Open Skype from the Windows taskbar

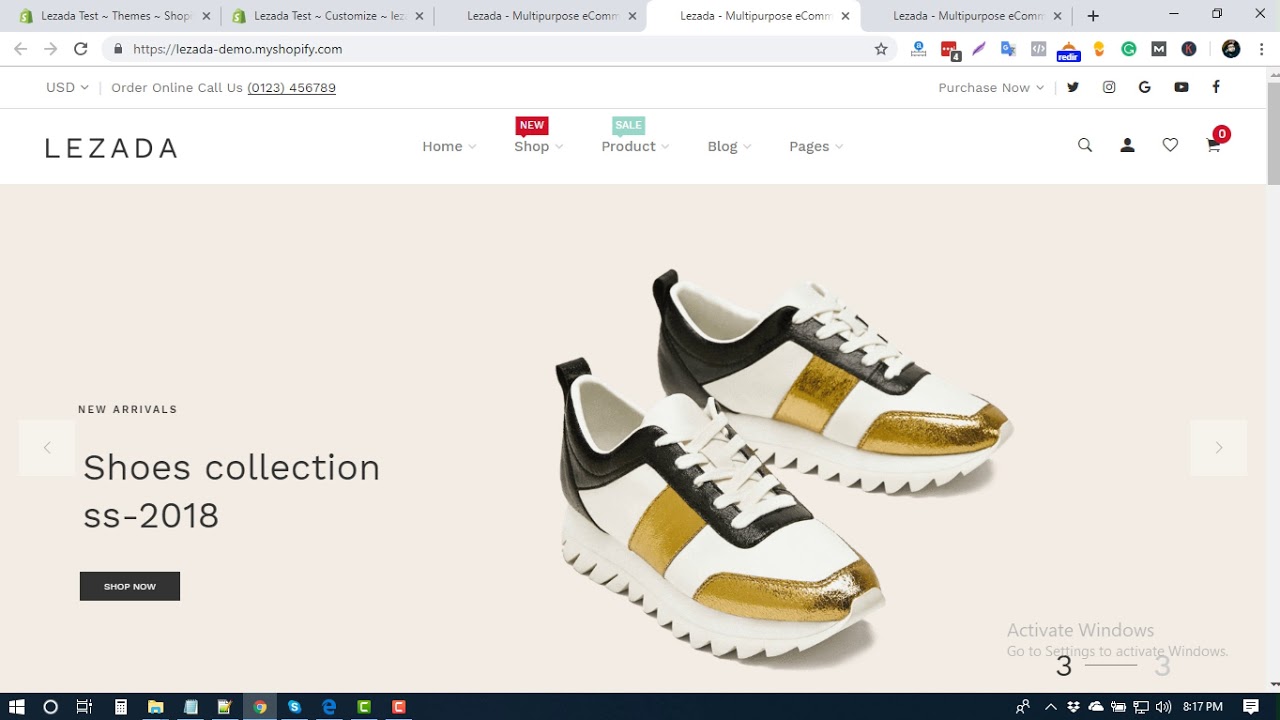pyautogui.click(x=294, y=707)
